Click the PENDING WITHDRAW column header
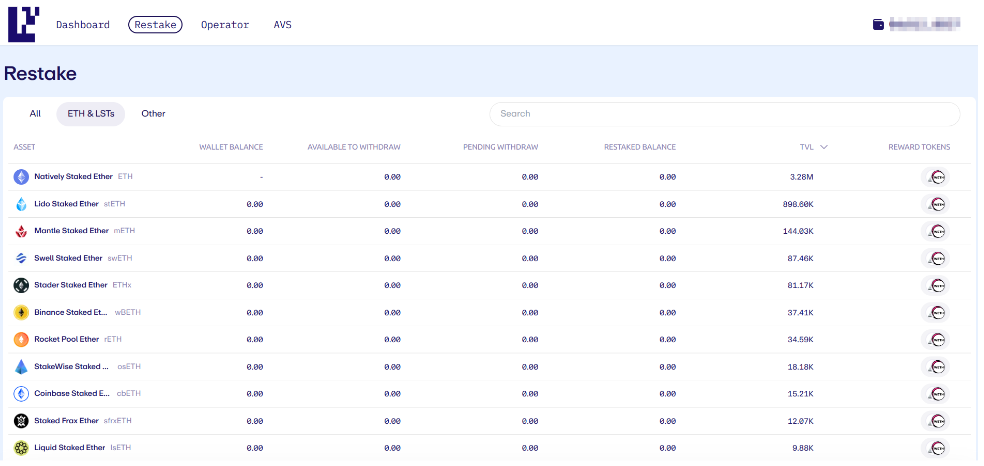Screen dimensions: 984x466 pyautogui.click(x=501, y=147)
